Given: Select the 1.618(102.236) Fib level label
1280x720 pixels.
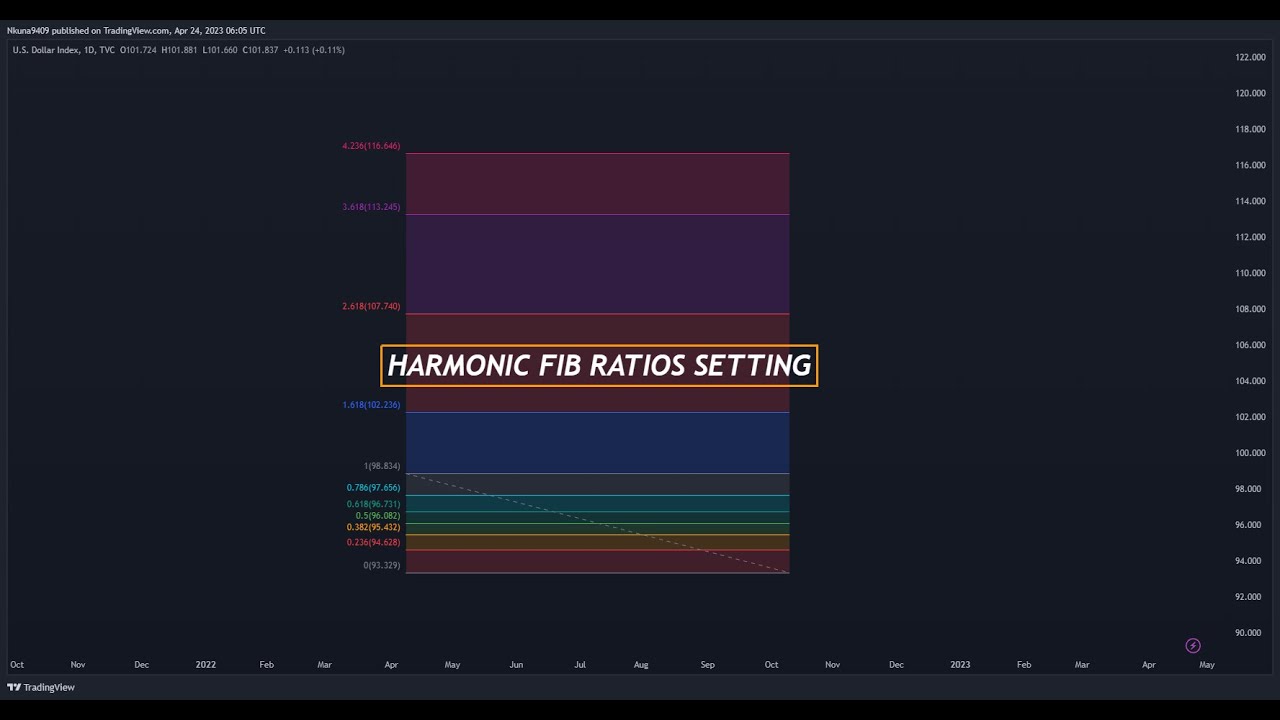Looking at the screenshot, I should pos(371,405).
